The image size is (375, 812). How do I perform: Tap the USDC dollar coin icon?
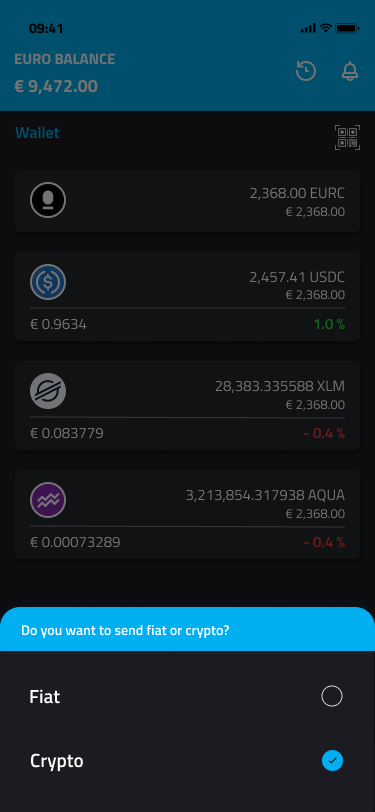tap(48, 282)
